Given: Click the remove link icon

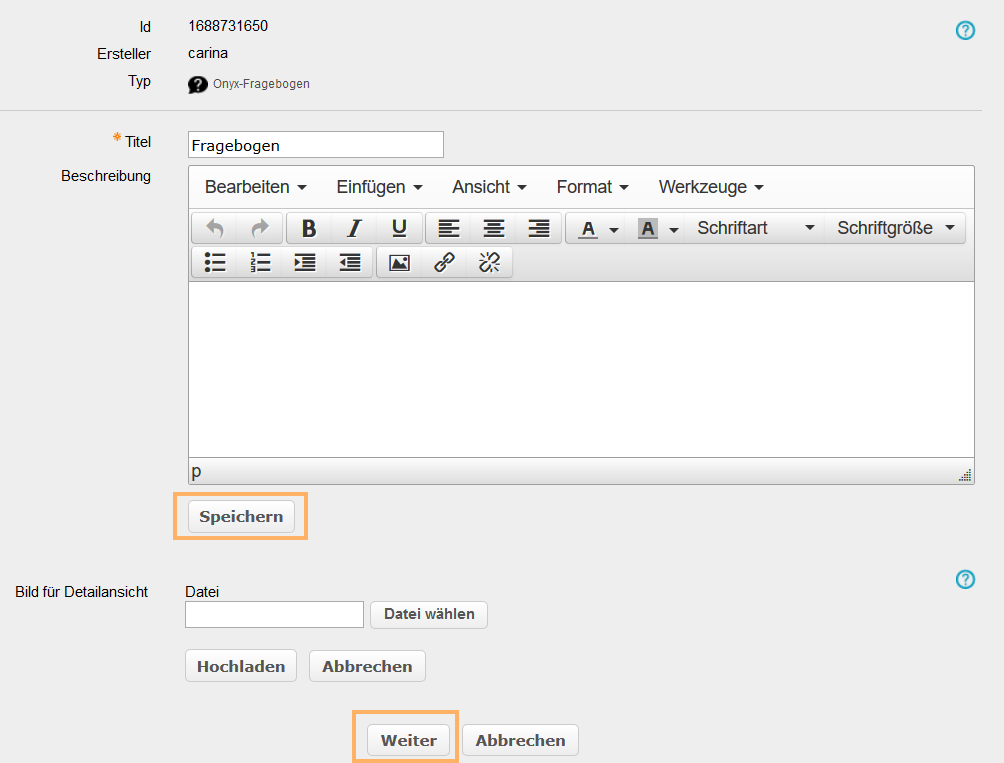Looking at the screenshot, I should click(489, 262).
